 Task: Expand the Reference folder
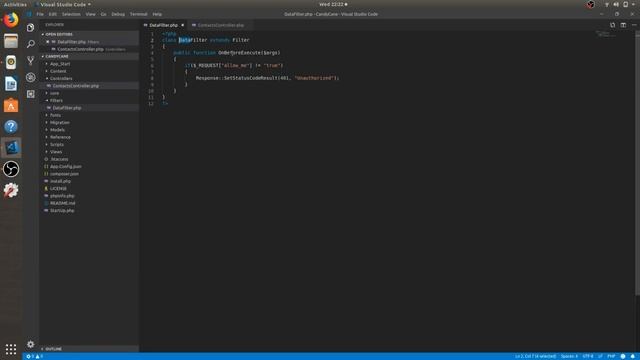(60, 137)
